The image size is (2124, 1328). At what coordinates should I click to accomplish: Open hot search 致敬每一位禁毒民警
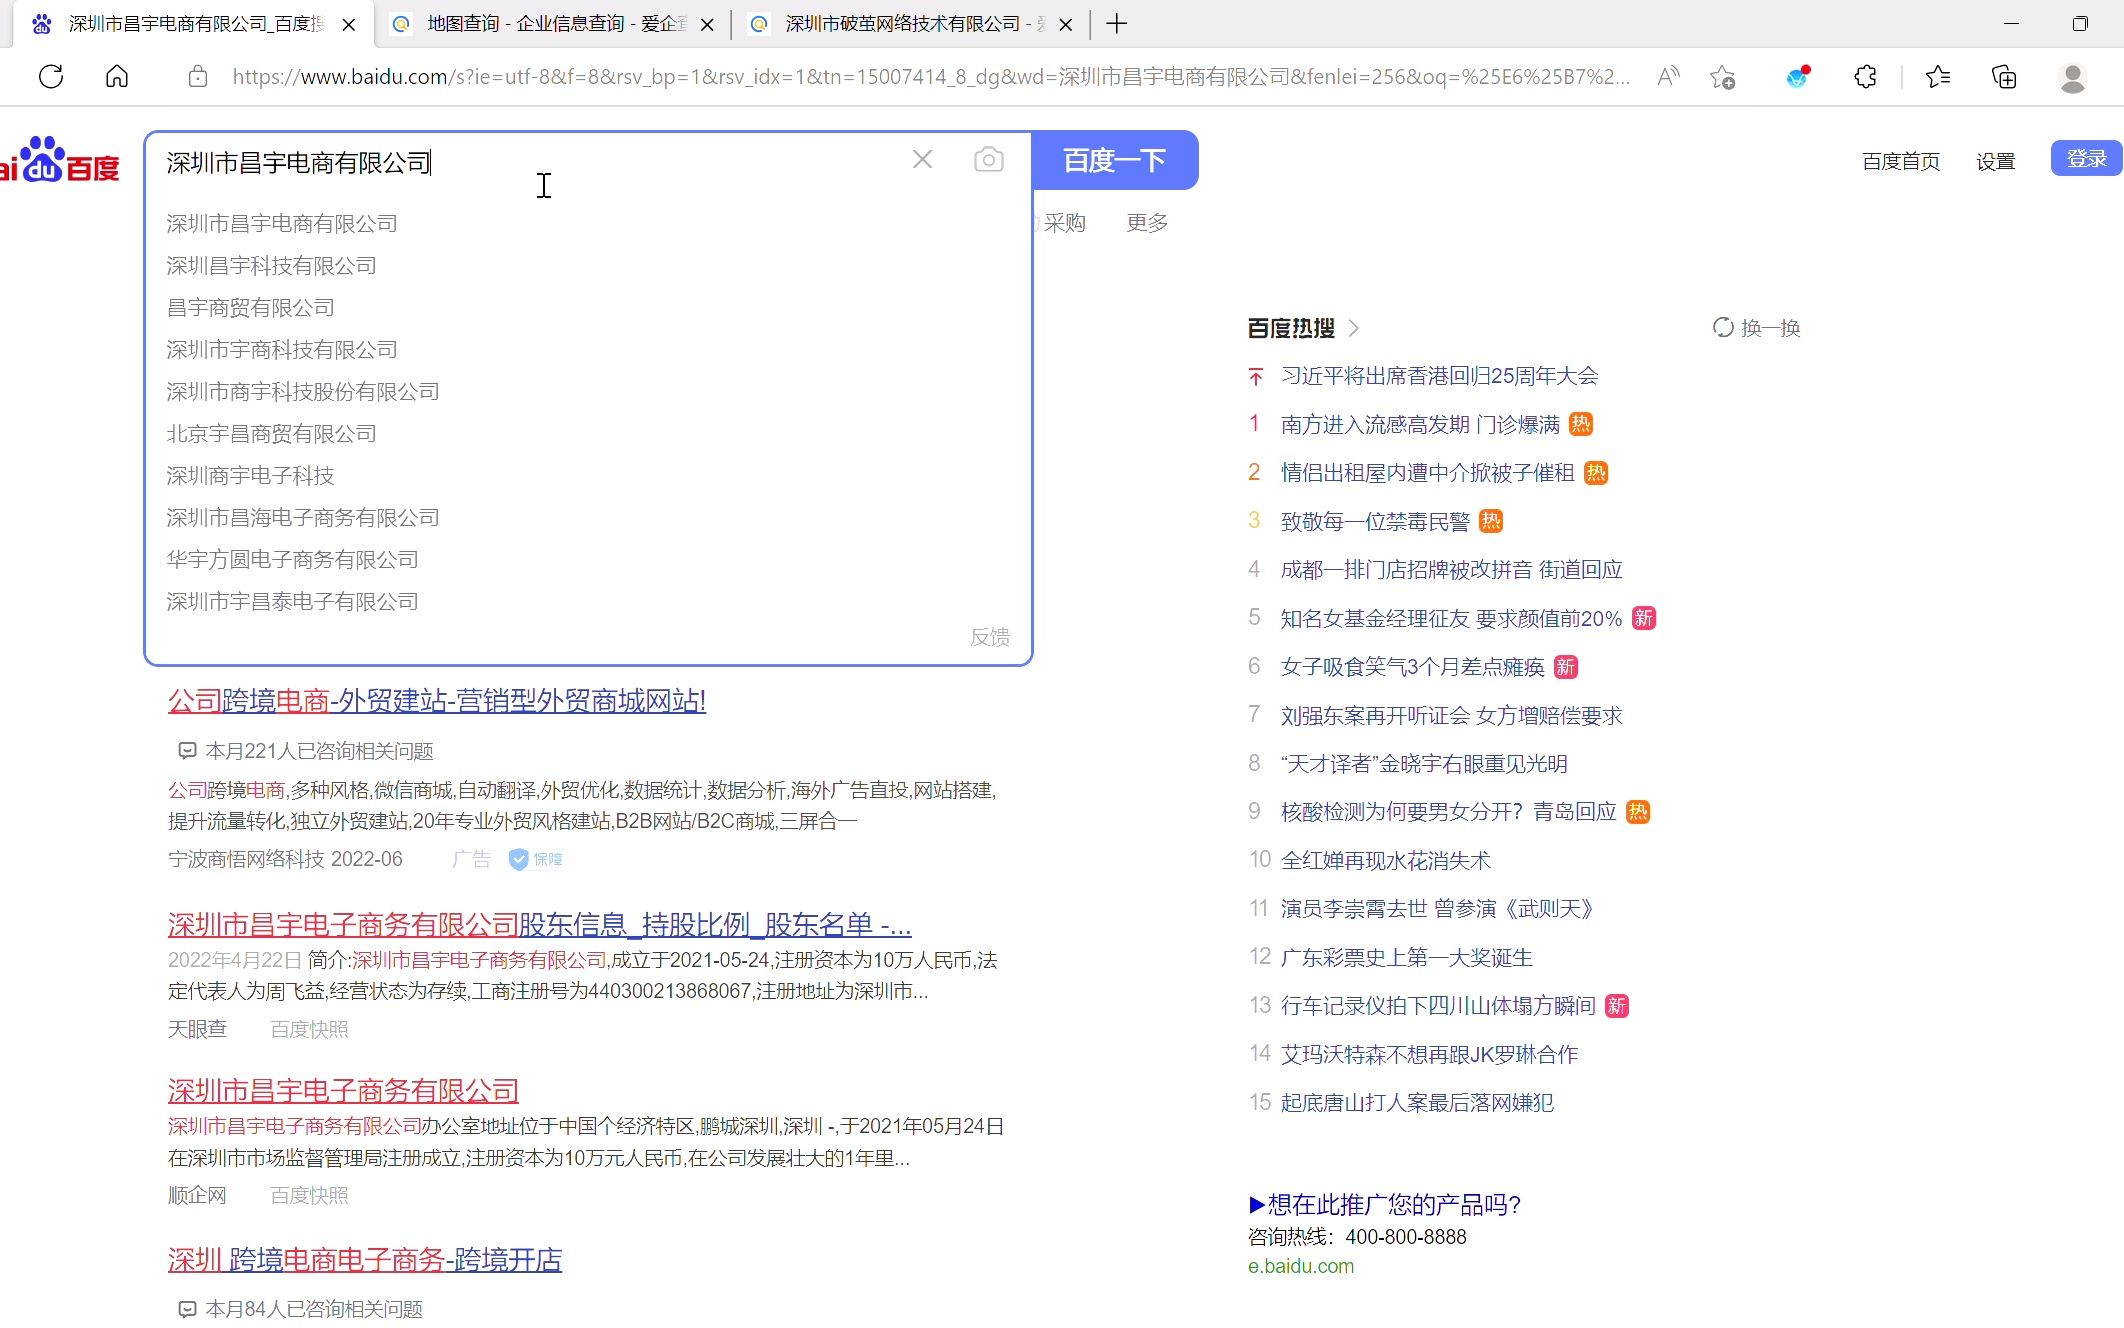tap(1375, 522)
